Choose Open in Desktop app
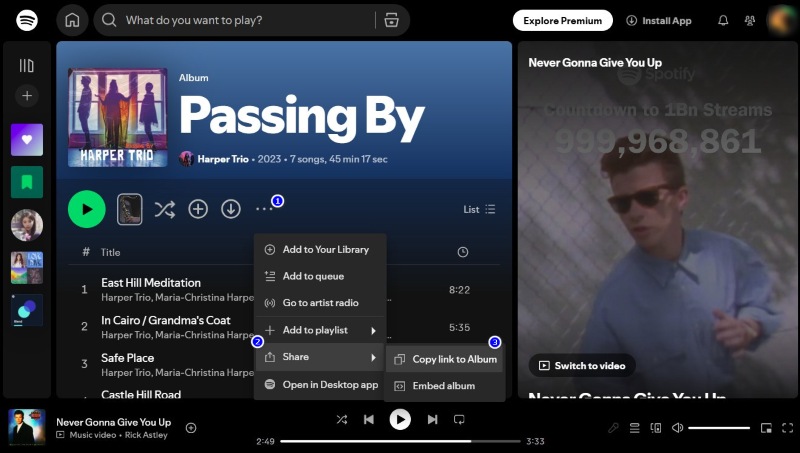The height and width of the screenshot is (453, 800). pos(320,385)
